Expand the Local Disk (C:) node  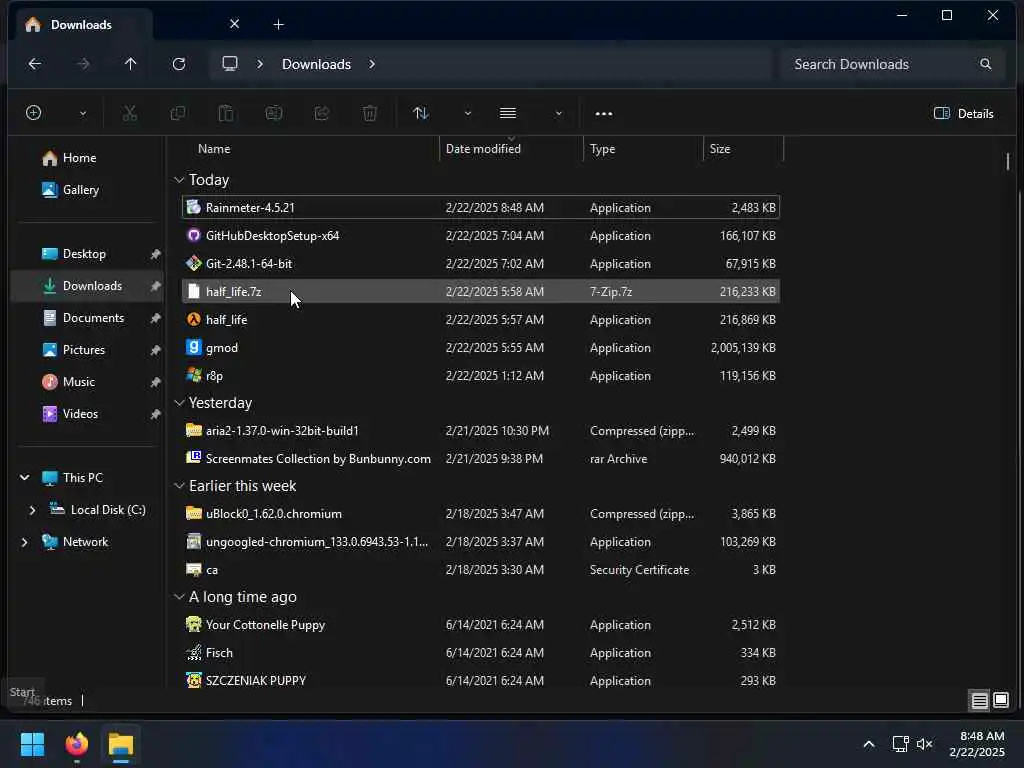[x=32, y=510]
